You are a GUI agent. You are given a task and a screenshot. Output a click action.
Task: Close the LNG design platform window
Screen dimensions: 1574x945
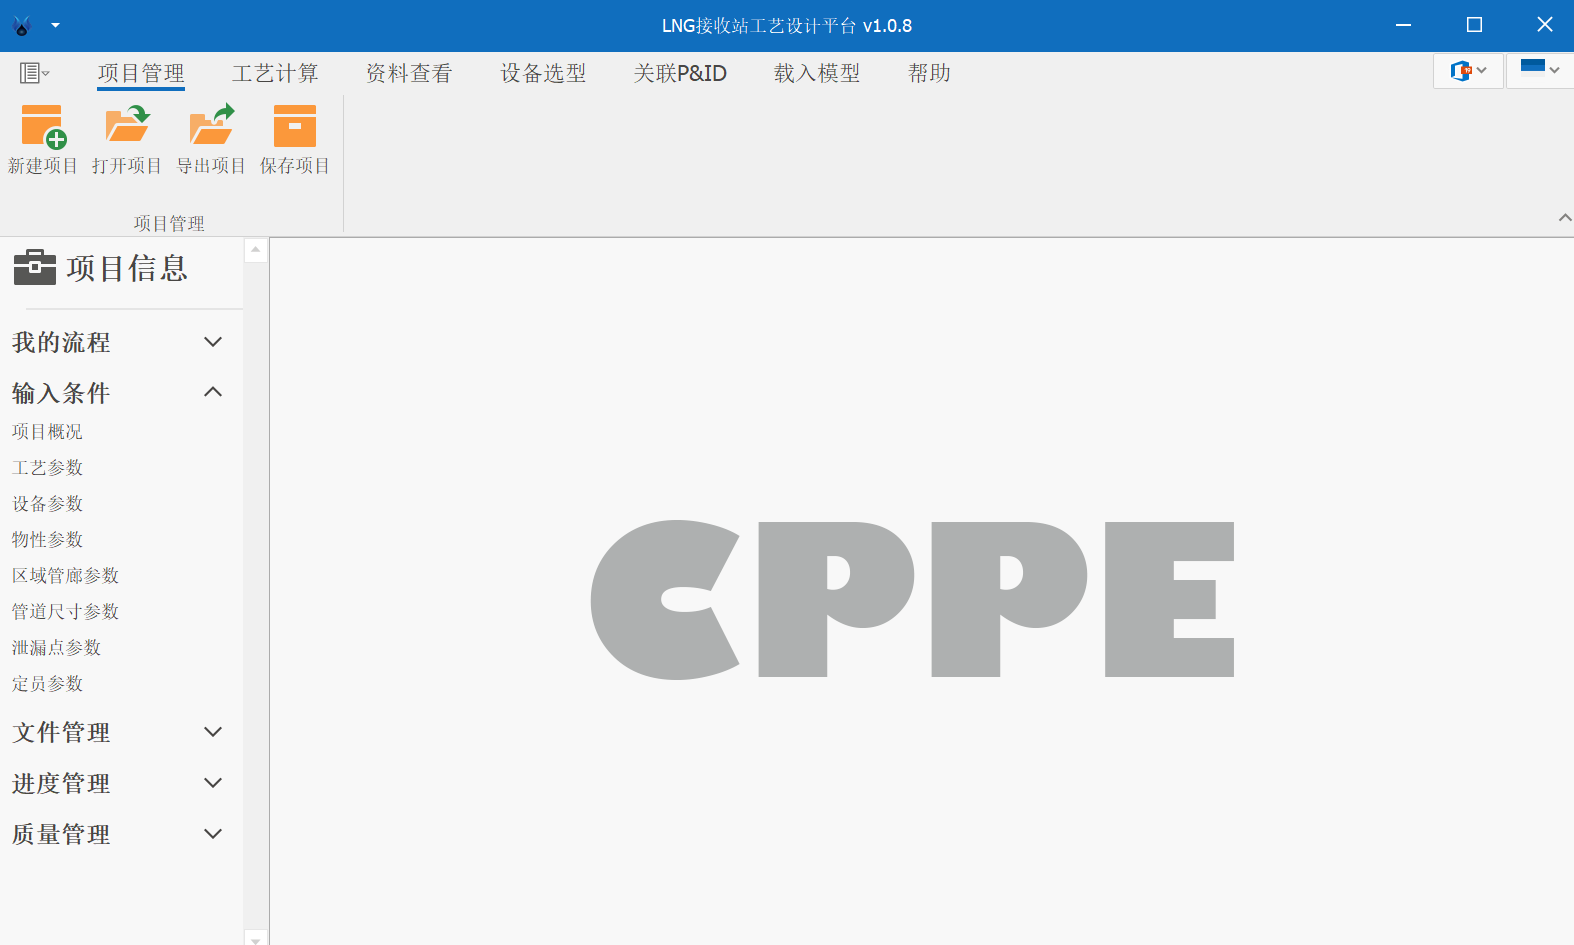click(1544, 25)
